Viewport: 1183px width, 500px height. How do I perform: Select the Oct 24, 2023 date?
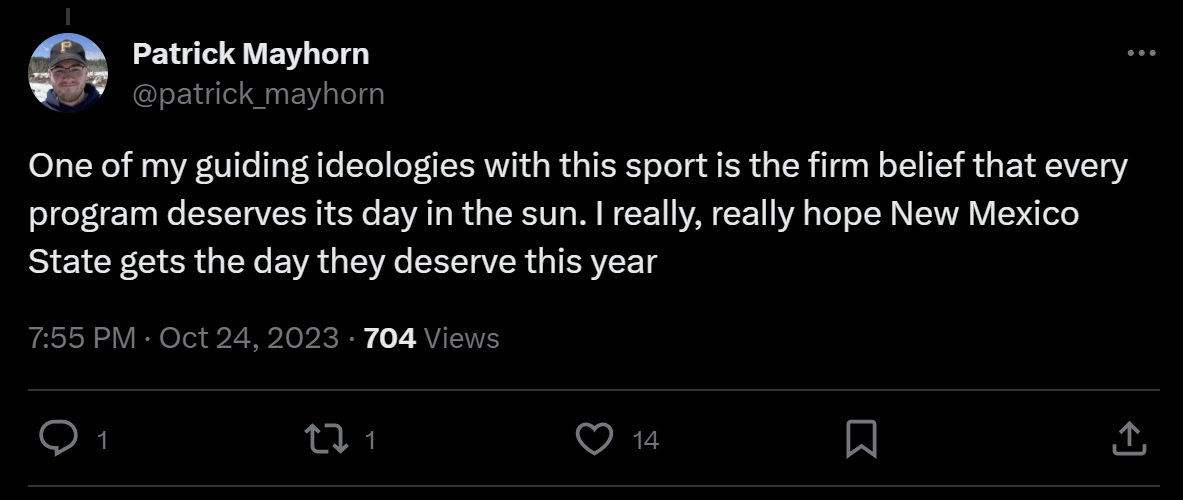point(249,338)
